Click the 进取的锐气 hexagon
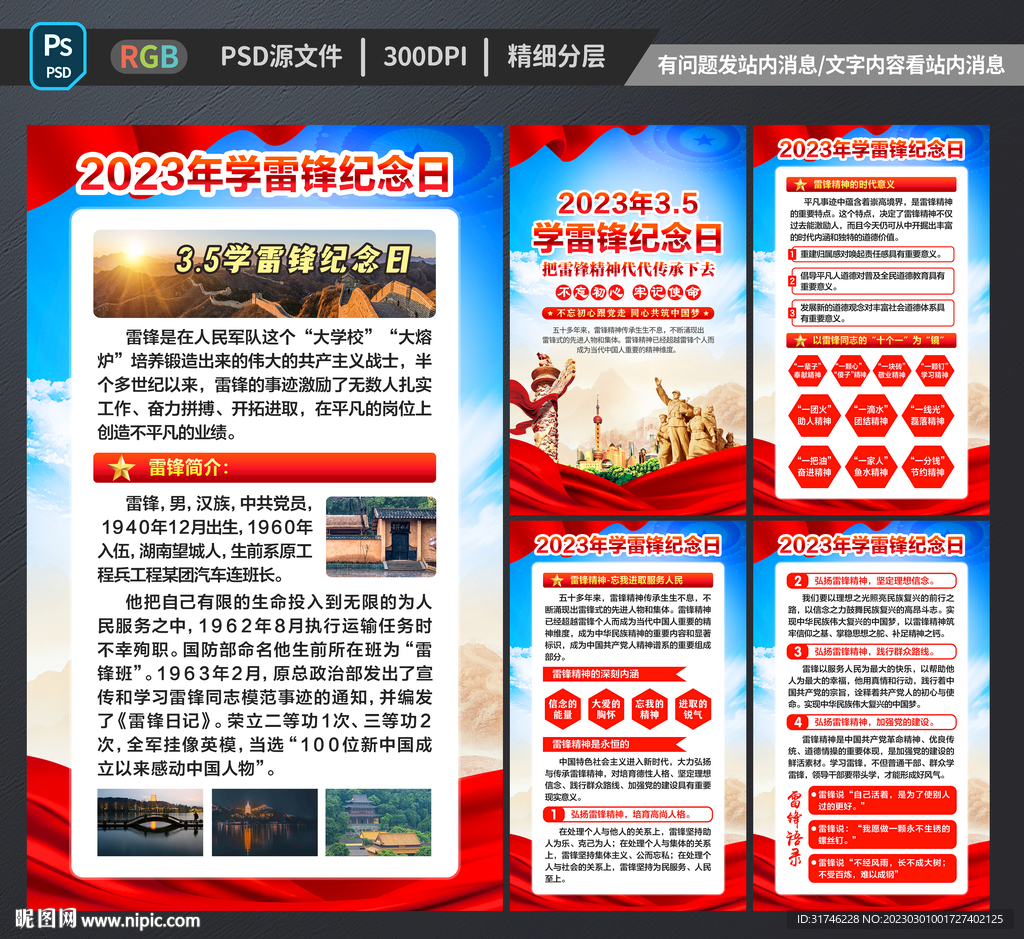 tap(692, 708)
